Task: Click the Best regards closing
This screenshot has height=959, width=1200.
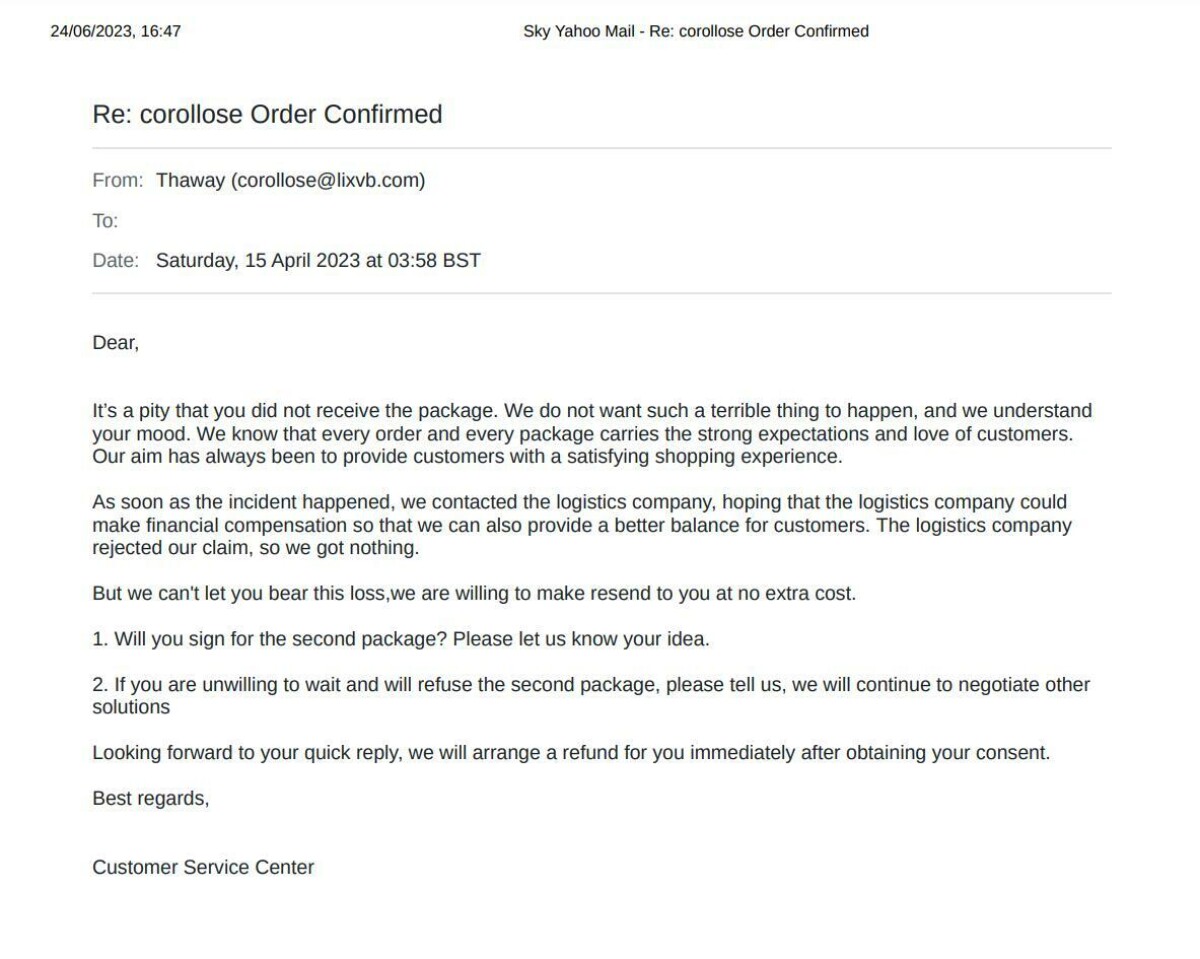Action: click(x=150, y=798)
